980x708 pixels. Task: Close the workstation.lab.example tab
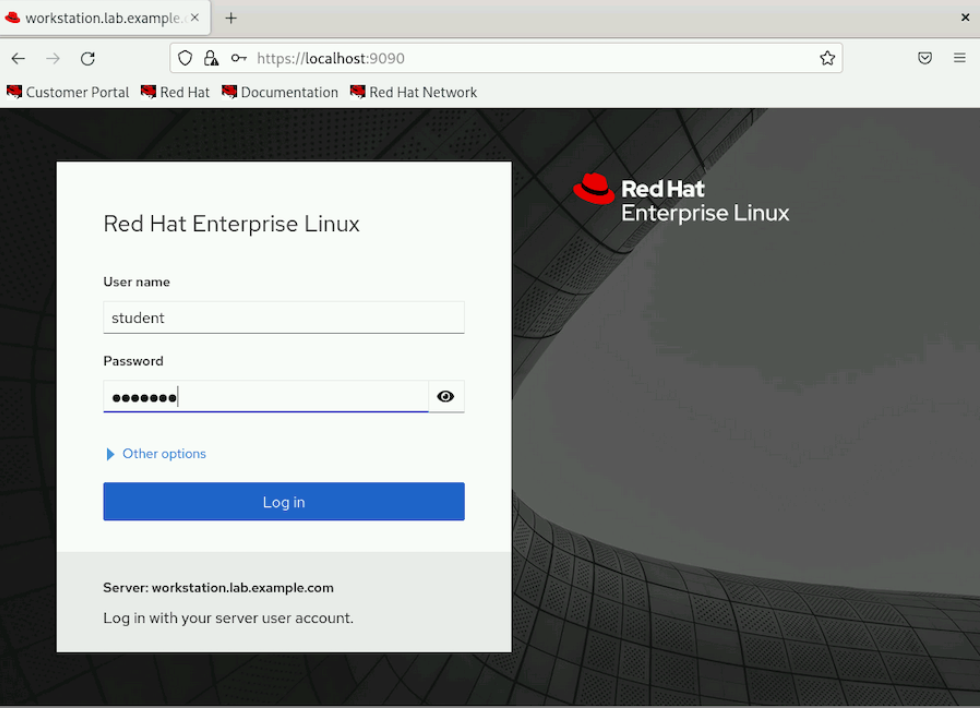click(x=195, y=17)
